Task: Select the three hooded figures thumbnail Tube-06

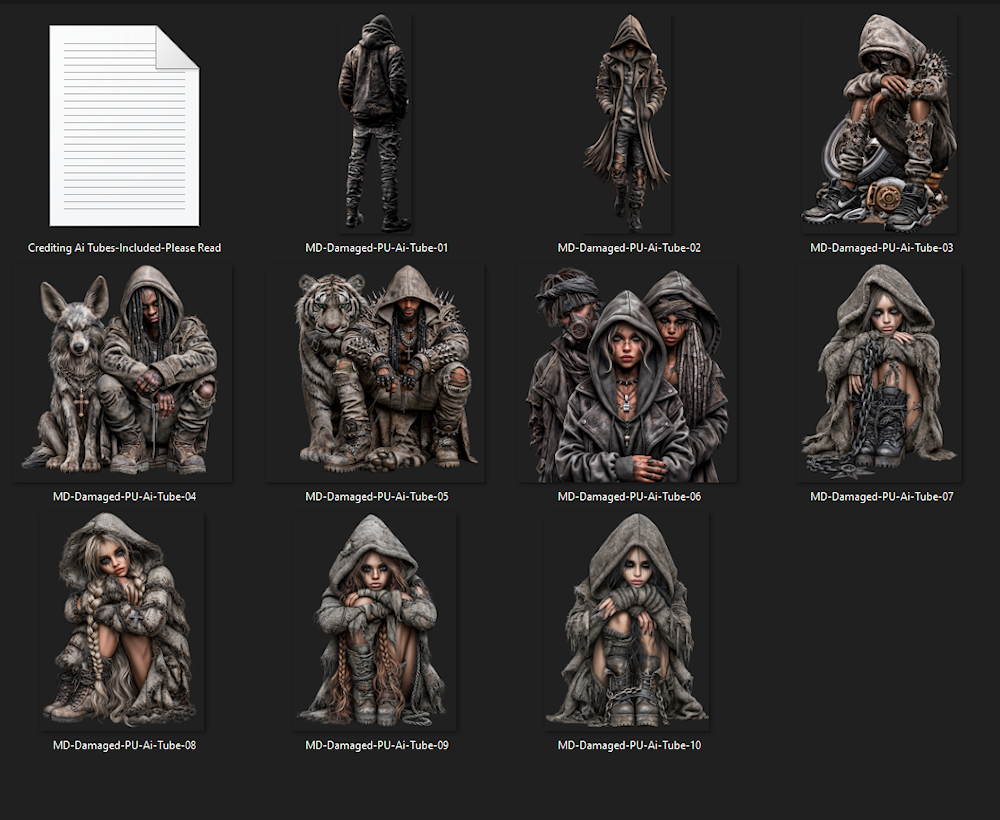Action: (x=628, y=373)
